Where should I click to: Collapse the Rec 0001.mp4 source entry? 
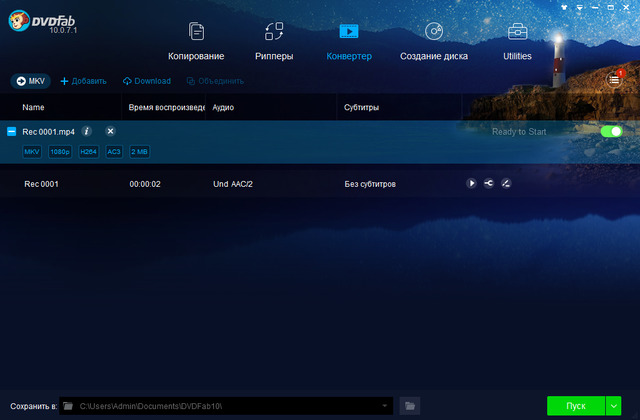11,131
